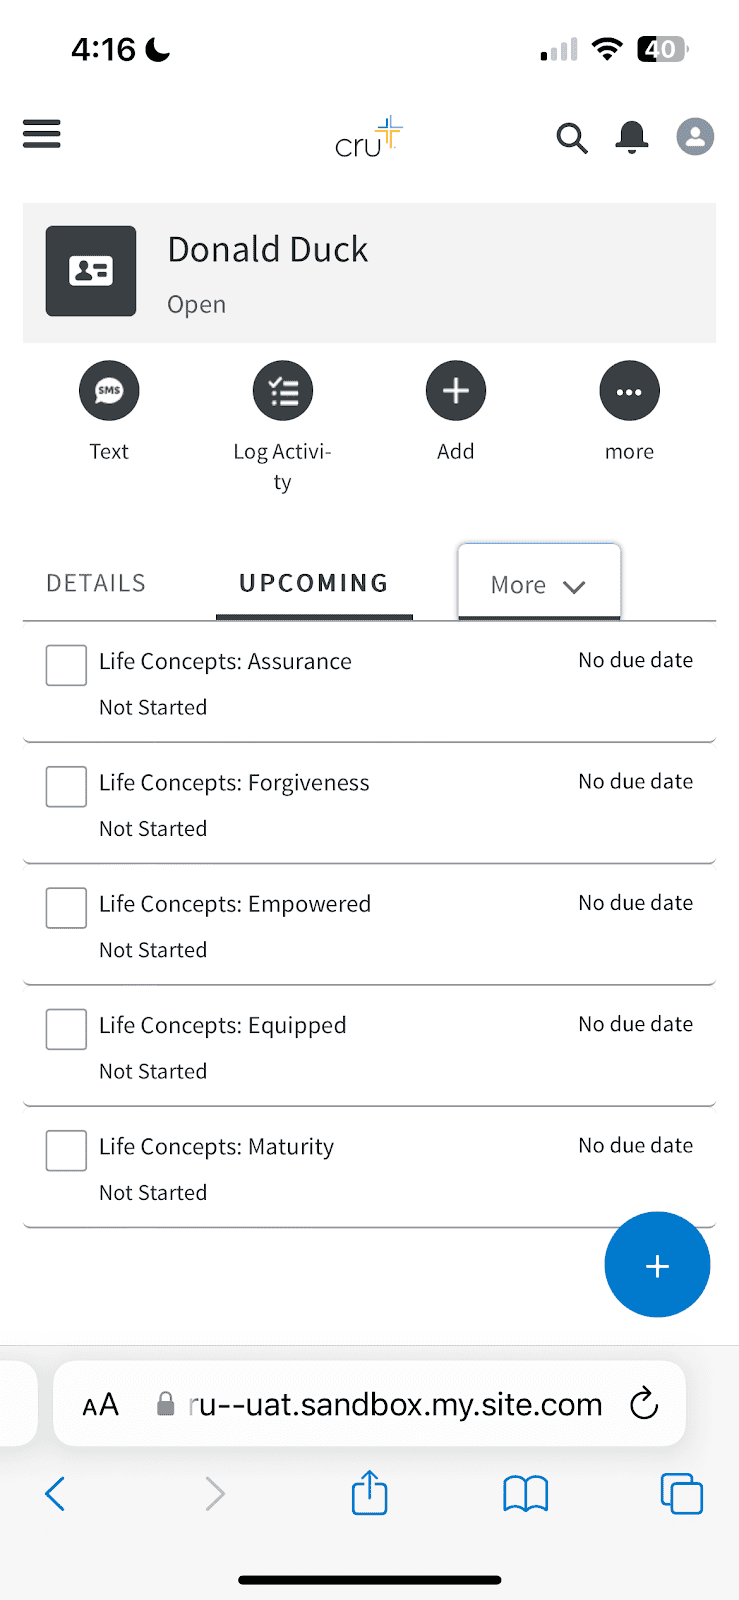Tap the Safari address bar URL
The width and height of the screenshot is (739, 1600).
[395, 1405]
